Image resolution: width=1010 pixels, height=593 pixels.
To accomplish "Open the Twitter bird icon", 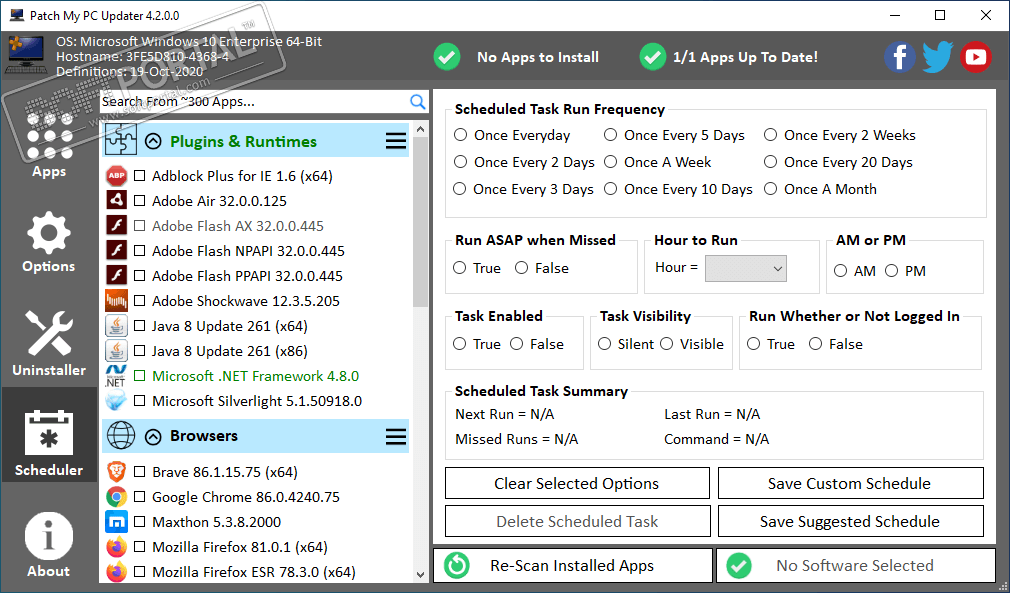I will click(938, 57).
